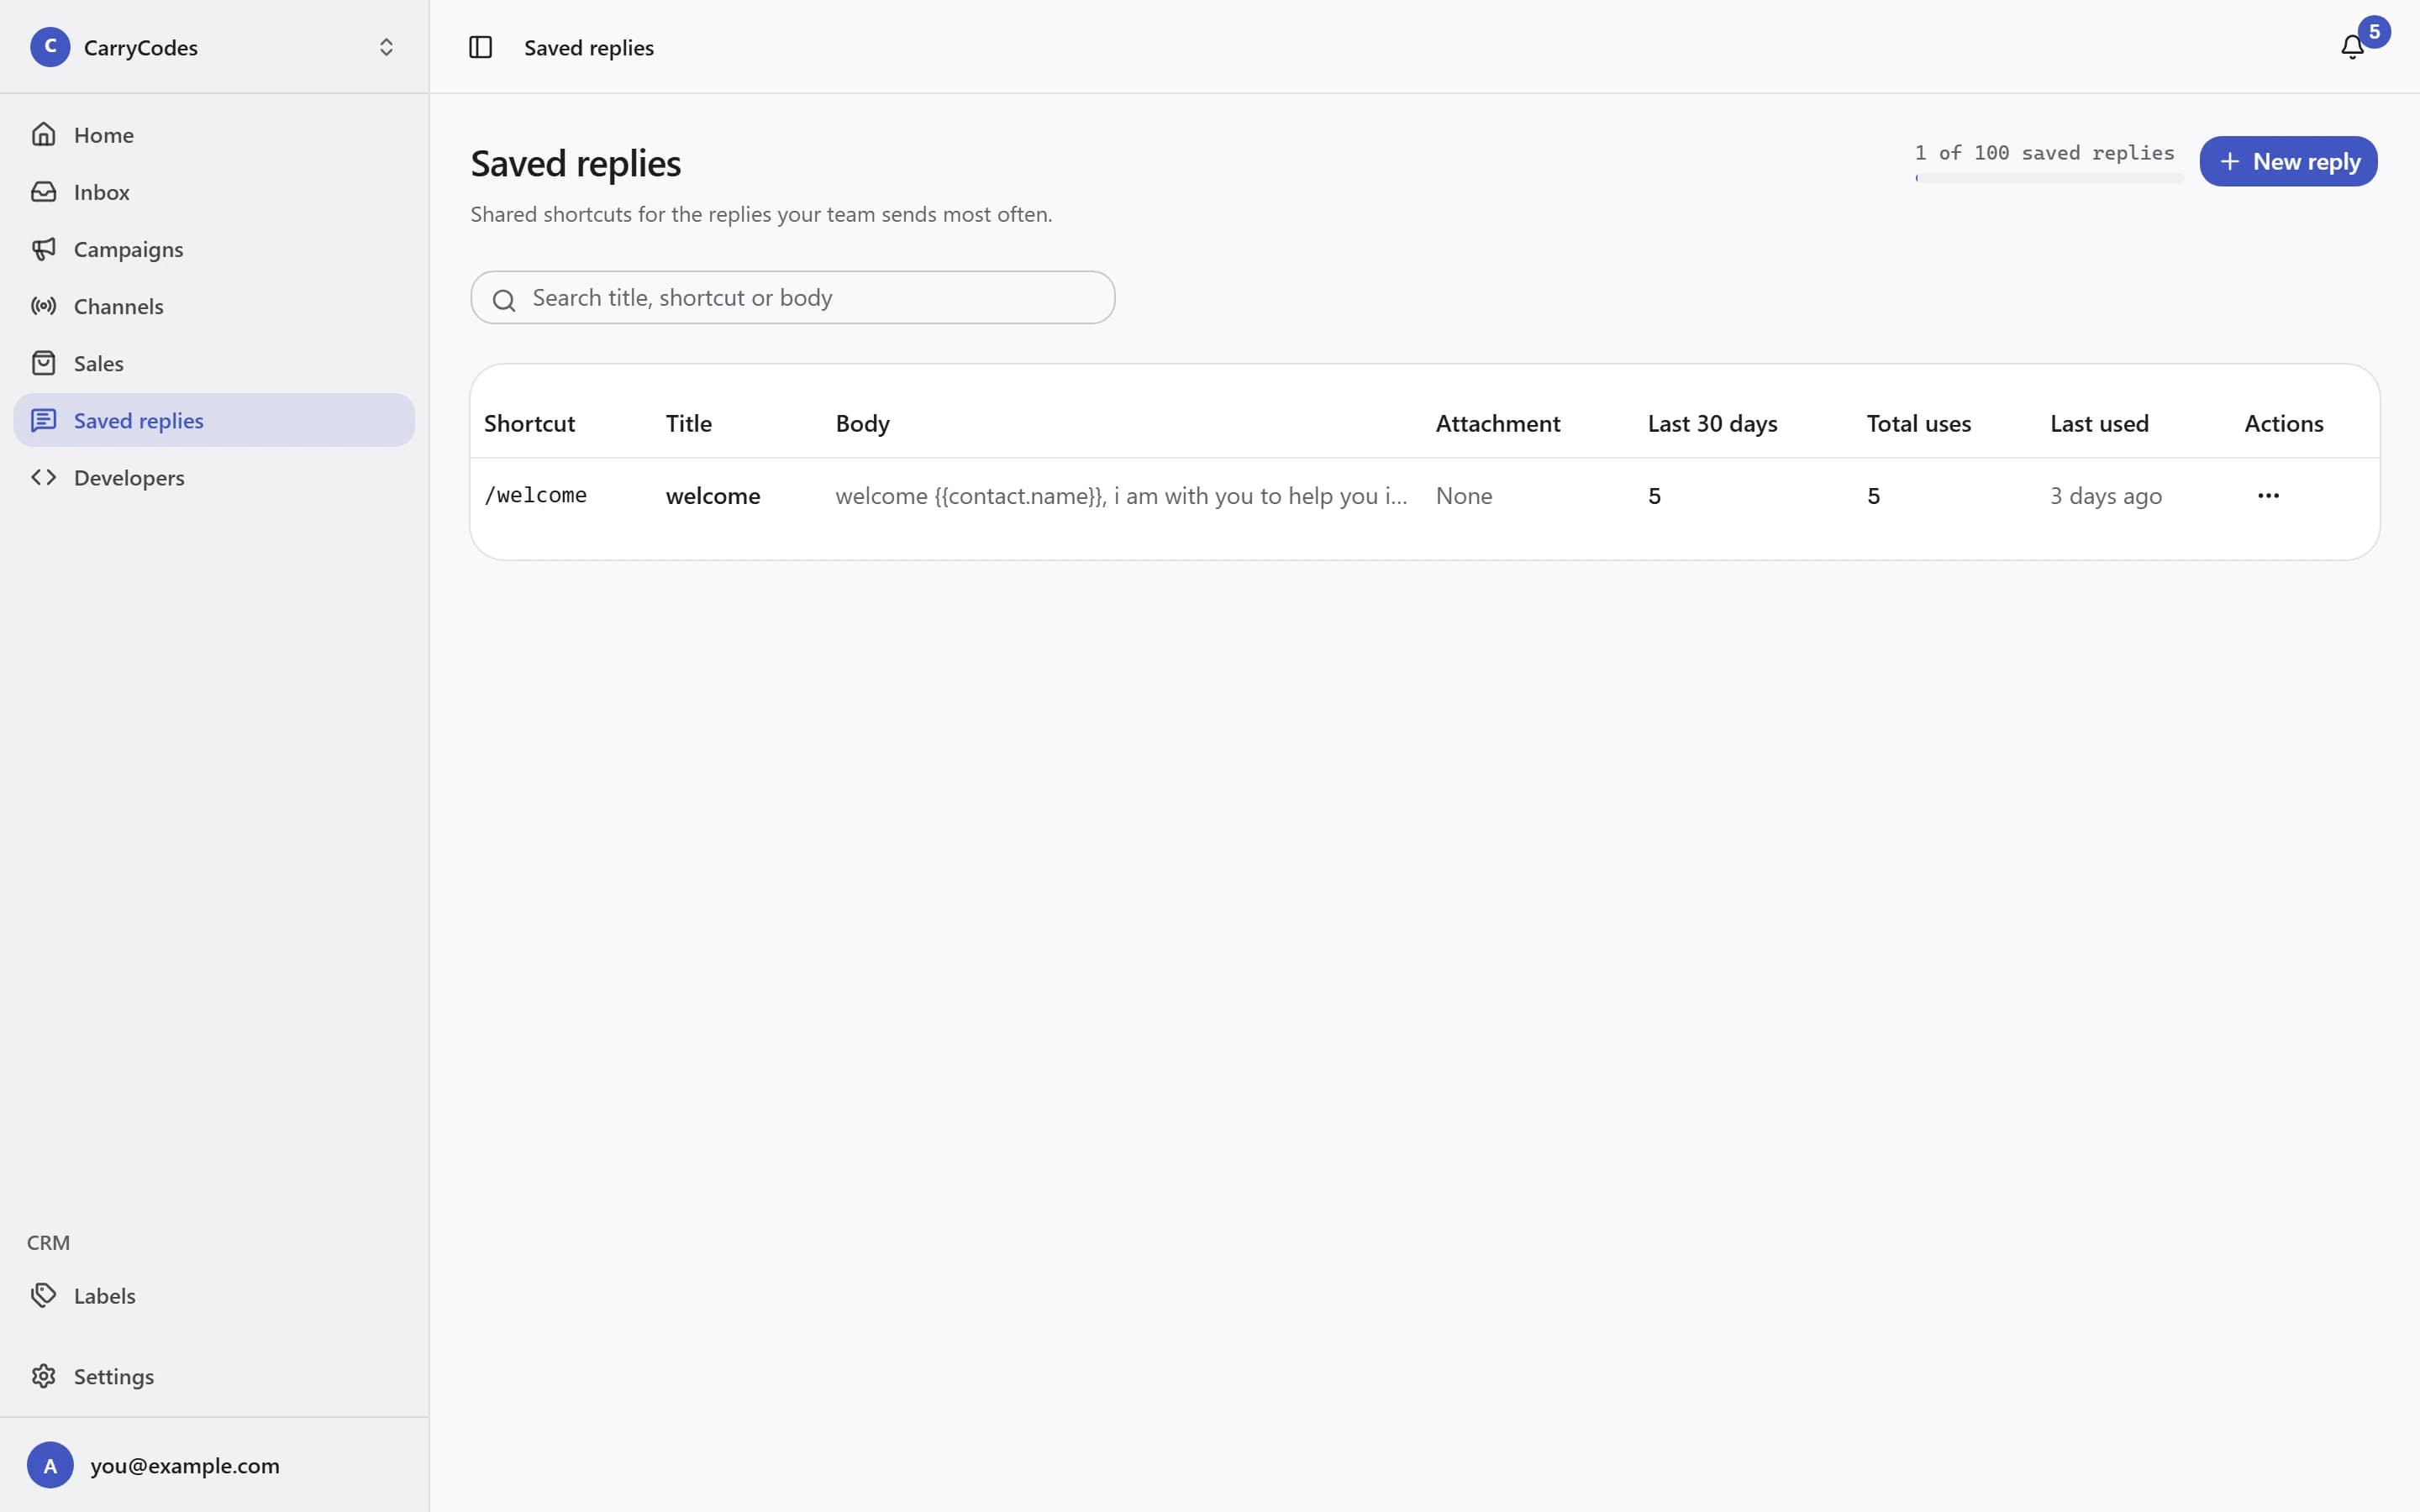Click the Inbox tray icon
This screenshot has width=2420, height=1512.
click(x=43, y=191)
